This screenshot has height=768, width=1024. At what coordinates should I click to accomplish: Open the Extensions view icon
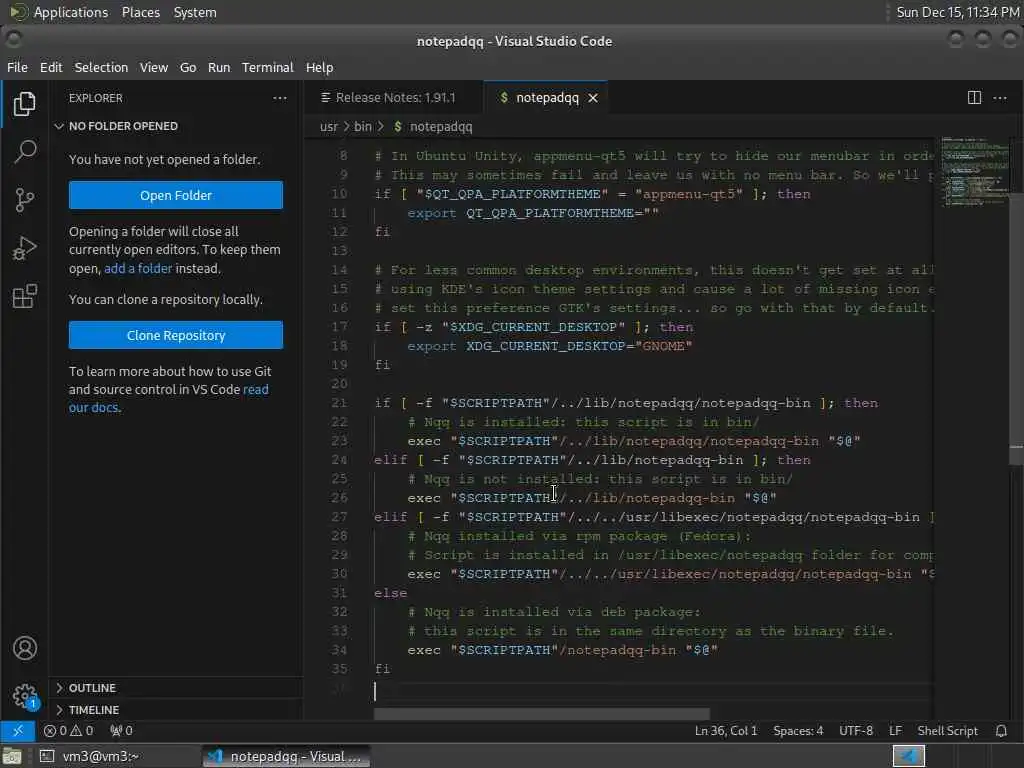24,296
